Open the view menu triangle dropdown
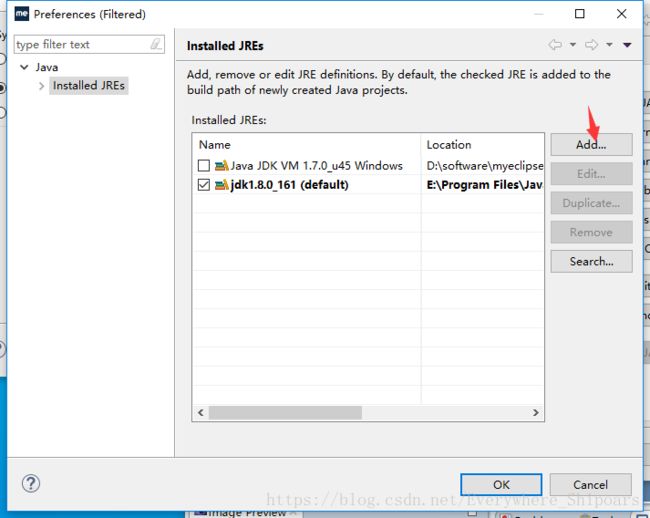Screen dimensions: 650x518 tap(627, 45)
